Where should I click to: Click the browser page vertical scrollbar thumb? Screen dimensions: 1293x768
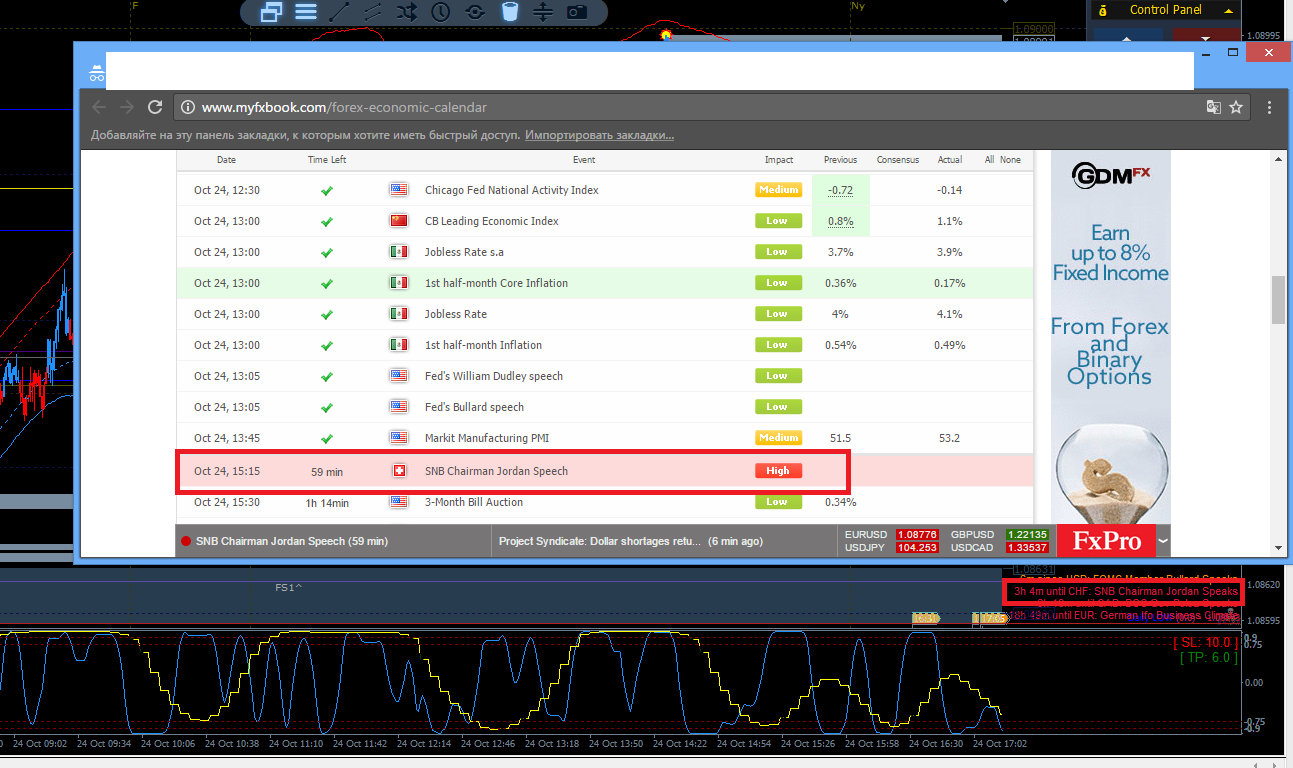point(1278,300)
